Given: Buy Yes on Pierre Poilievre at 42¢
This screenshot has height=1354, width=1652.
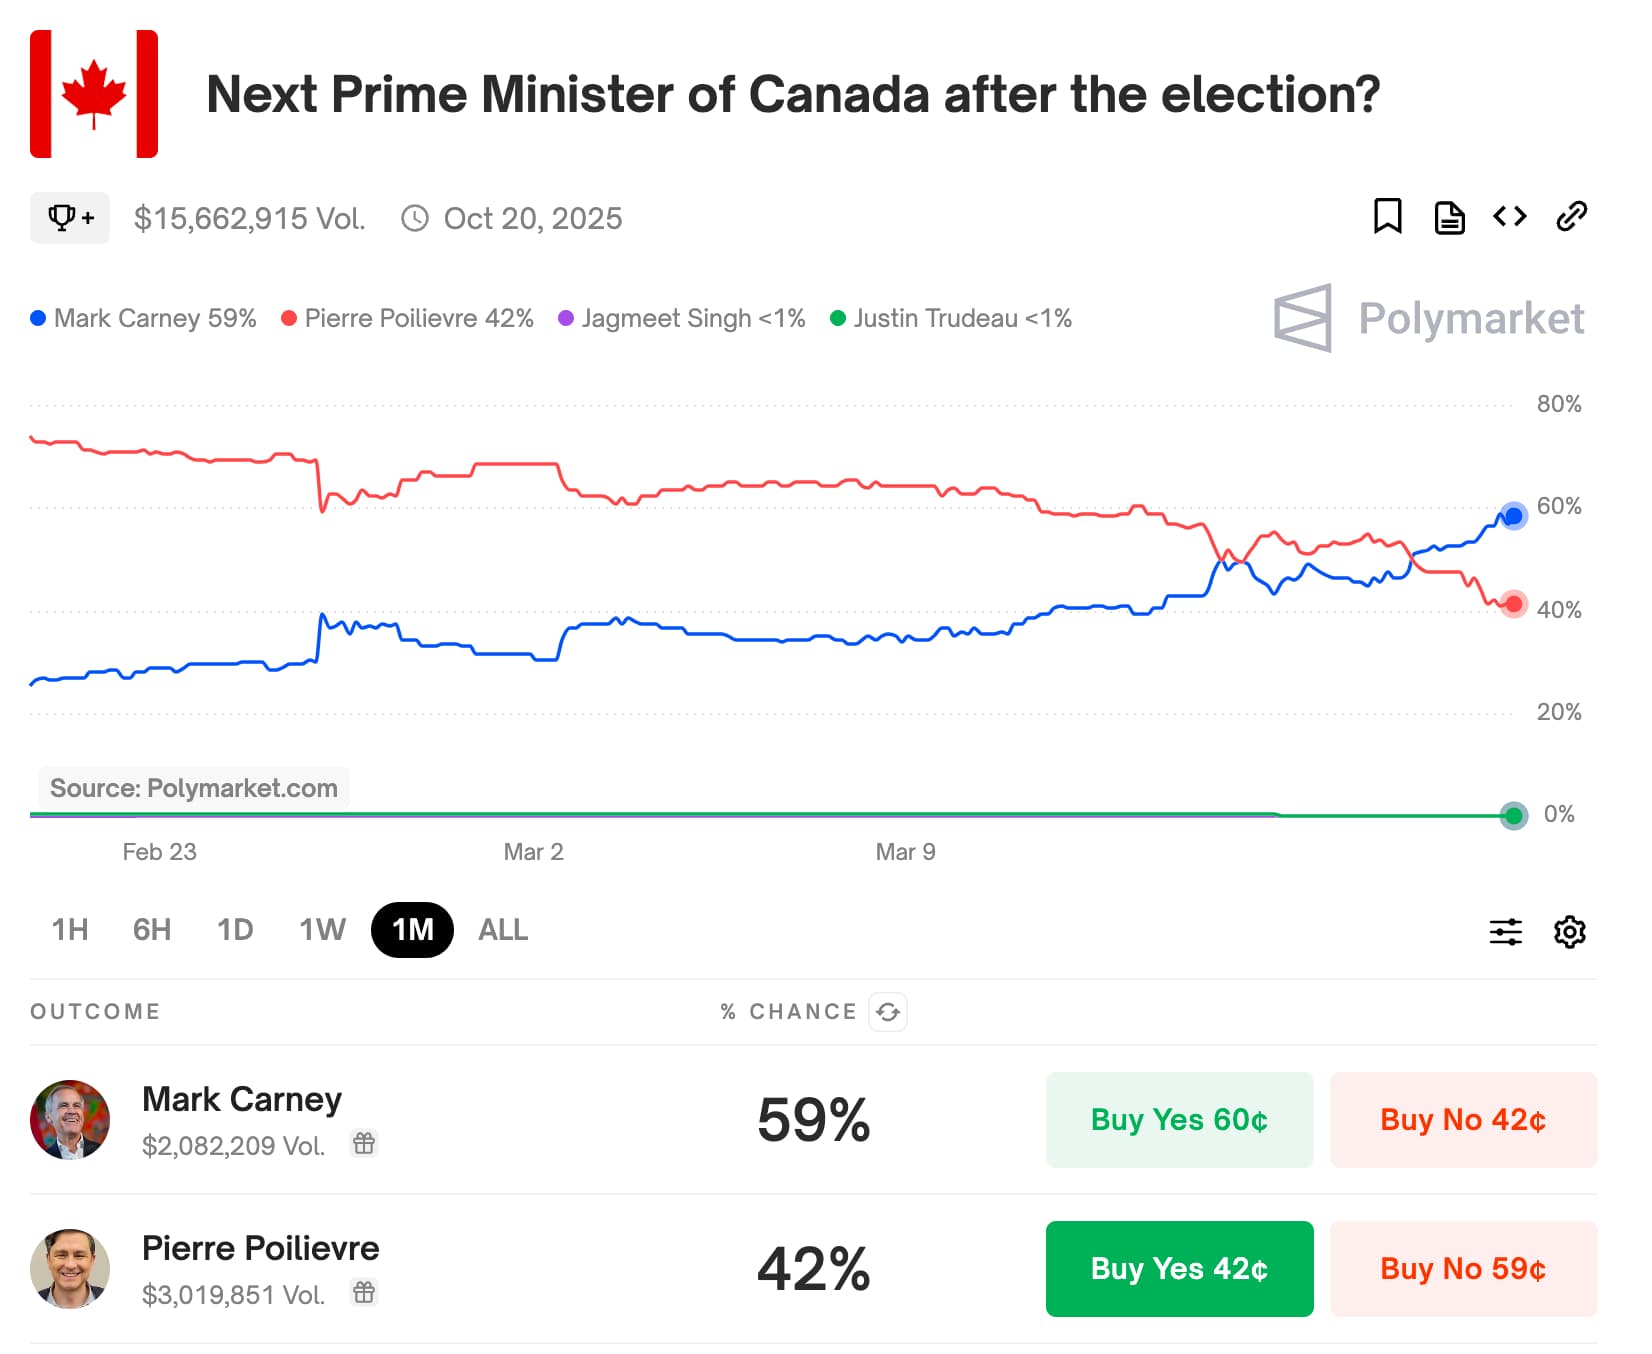Looking at the screenshot, I should (x=1179, y=1269).
